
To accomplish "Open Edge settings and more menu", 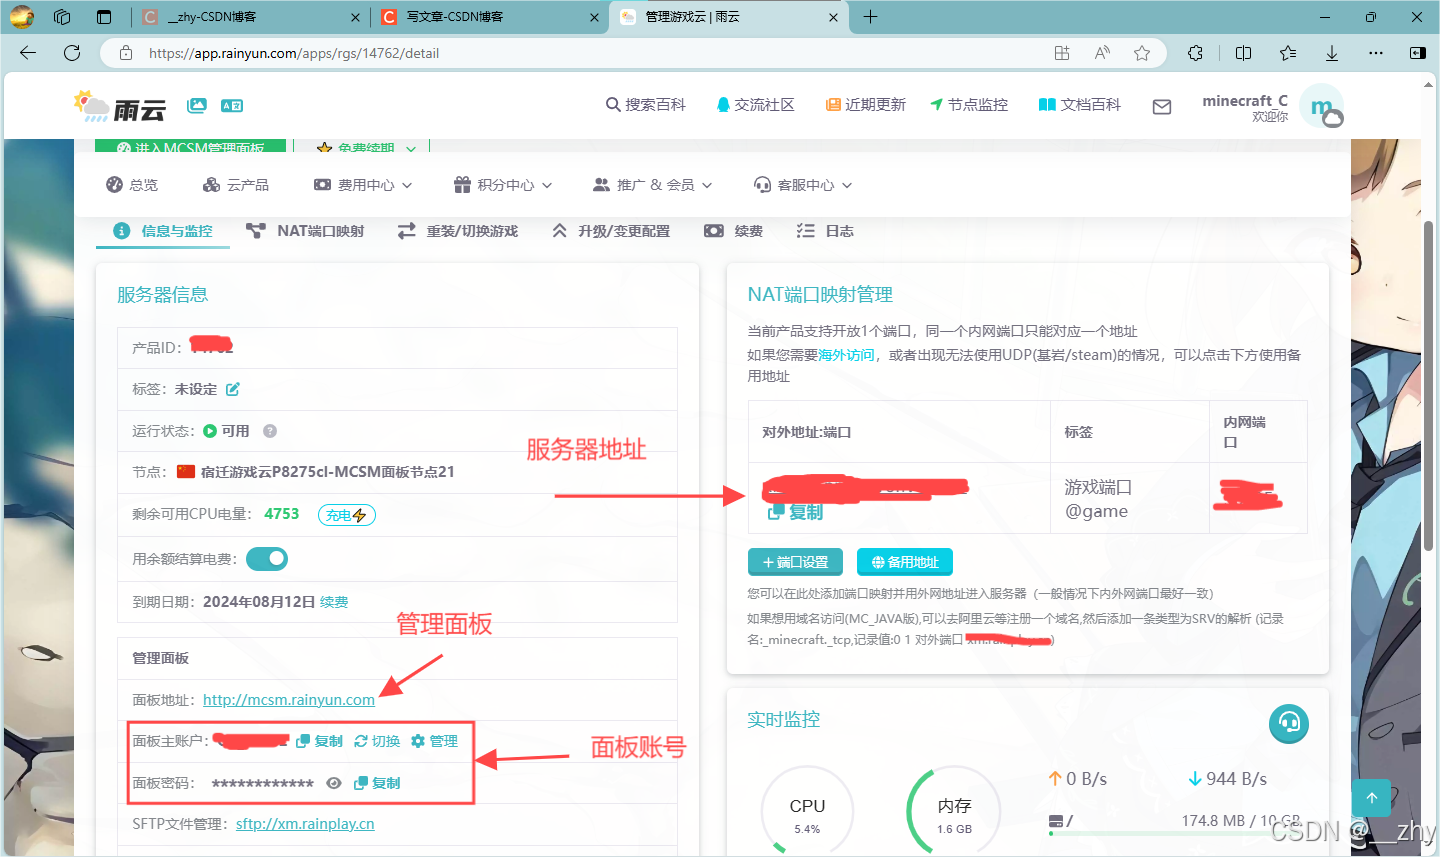I will (x=1376, y=53).
